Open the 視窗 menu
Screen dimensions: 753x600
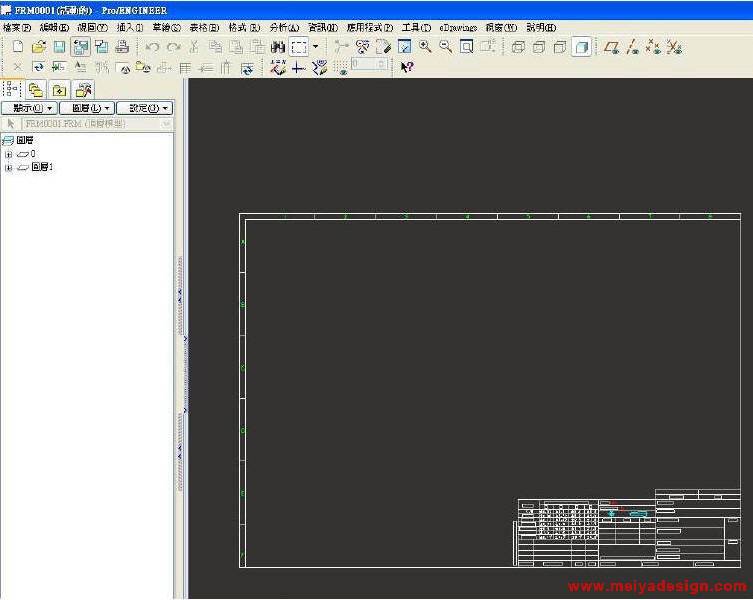point(501,28)
